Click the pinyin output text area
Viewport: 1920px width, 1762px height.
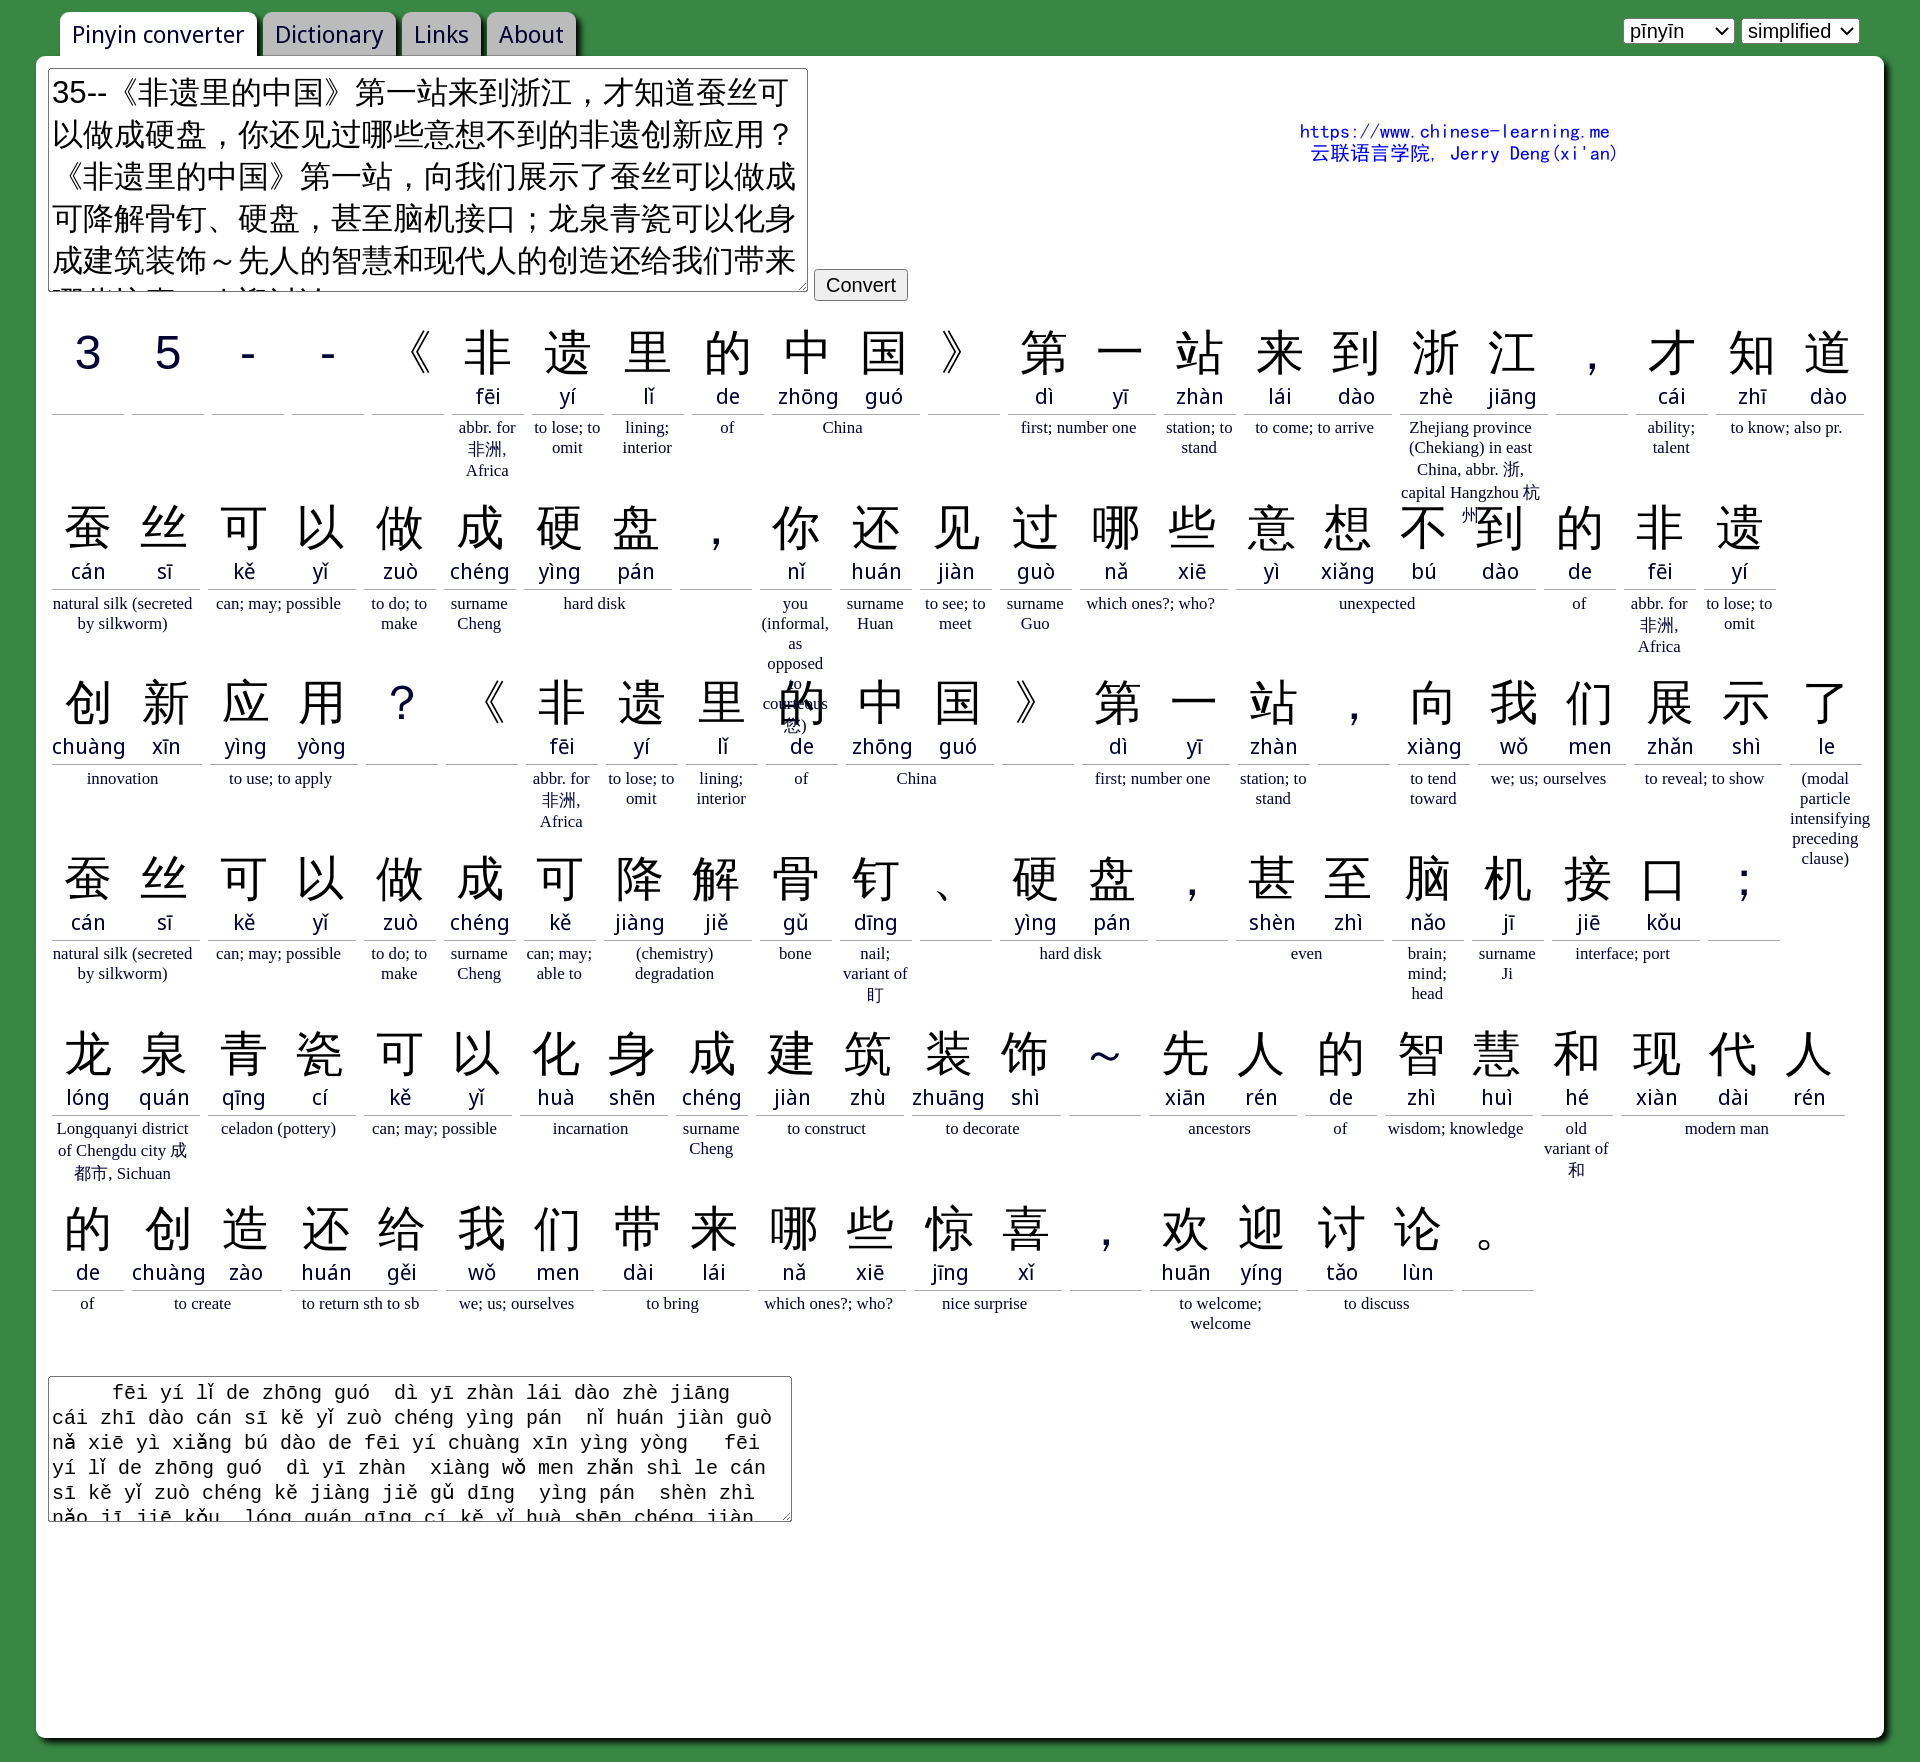pos(420,1449)
